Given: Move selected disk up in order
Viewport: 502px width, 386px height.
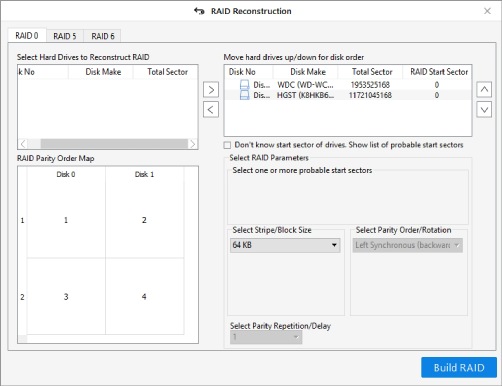Looking at the screenshot, I should click(484, 90).
